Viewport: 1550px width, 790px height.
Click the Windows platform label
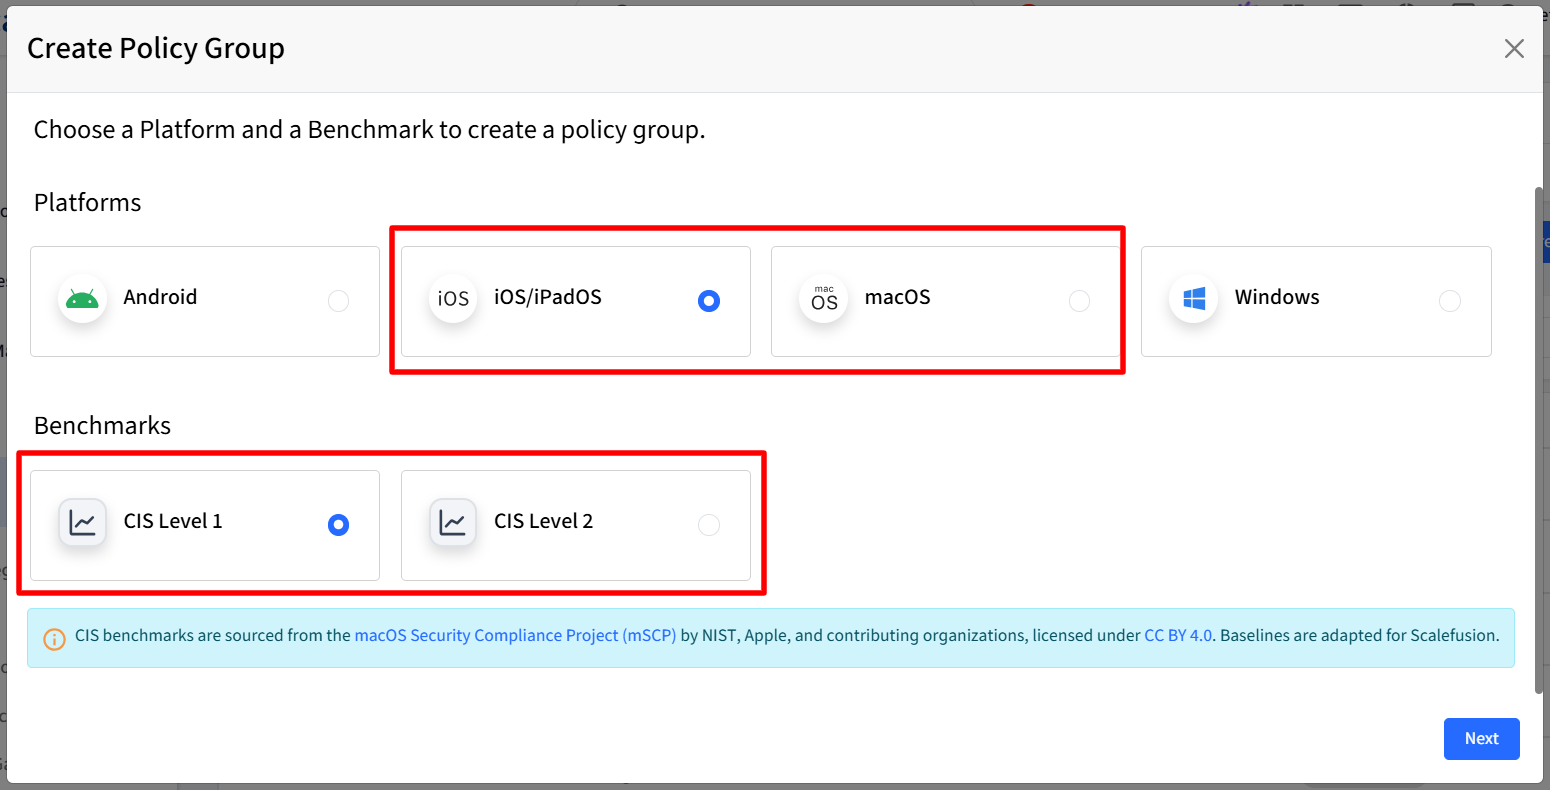[x=1277, y=297]
